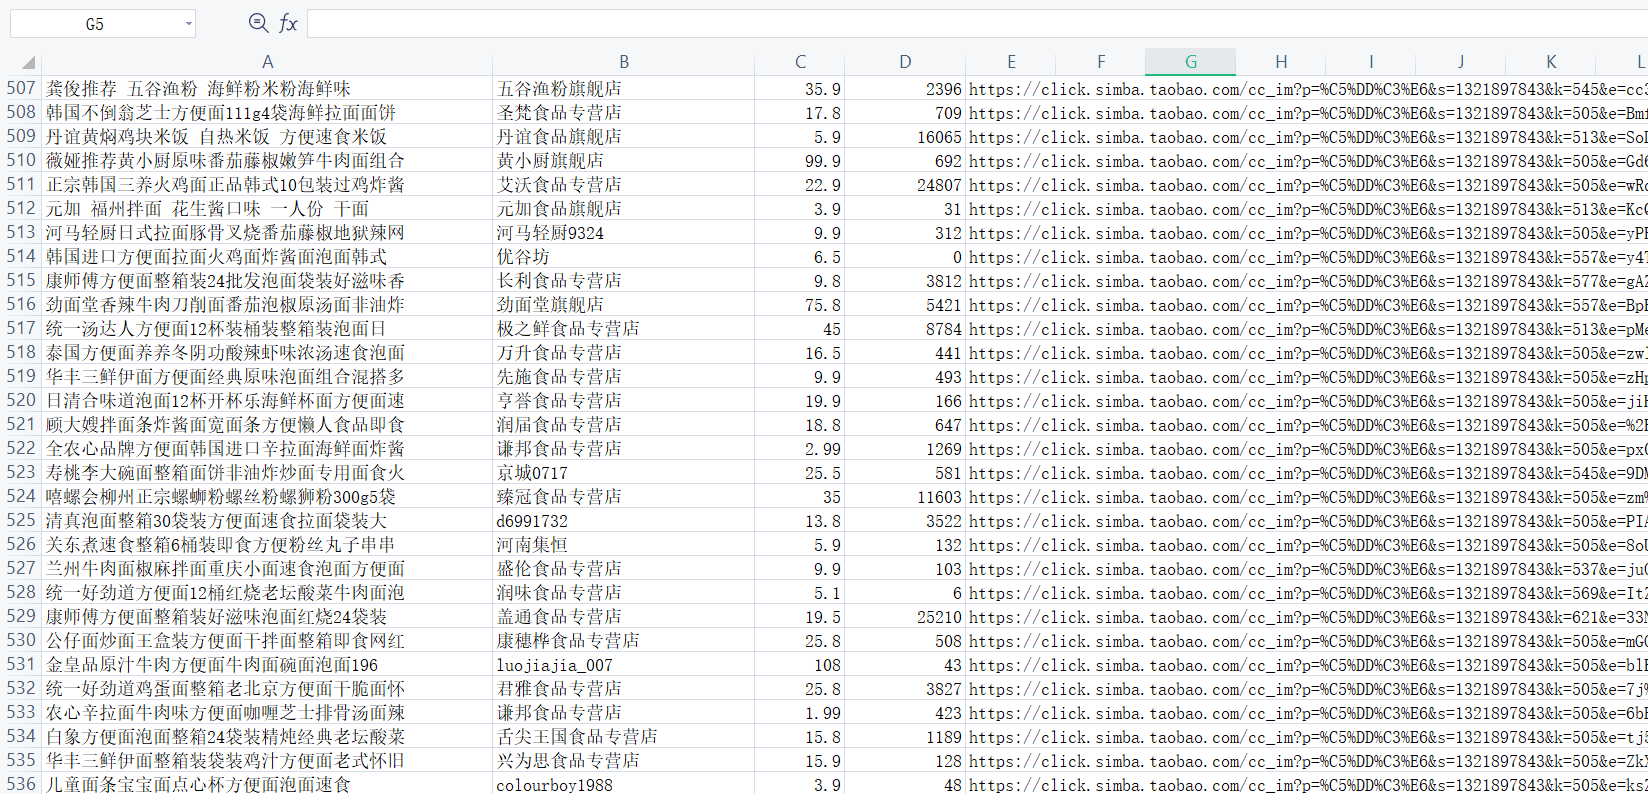Viewport: 1648px width, 794px height.
Task: Click cell containing 元加食品旗舰店
Action: 623,209
